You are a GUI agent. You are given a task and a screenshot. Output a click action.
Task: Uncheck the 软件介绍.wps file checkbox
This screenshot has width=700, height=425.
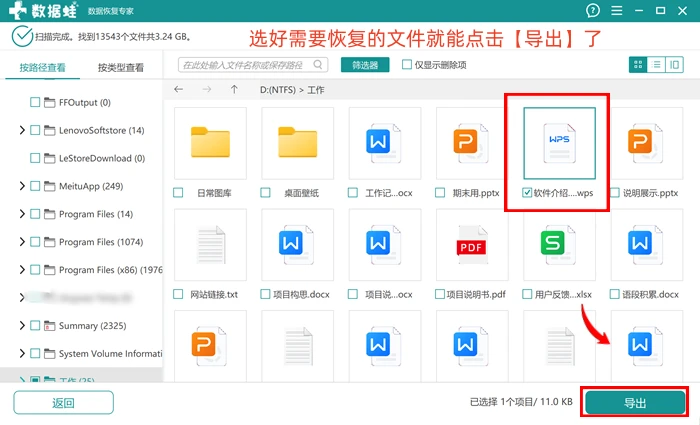[x=527, y=192]
